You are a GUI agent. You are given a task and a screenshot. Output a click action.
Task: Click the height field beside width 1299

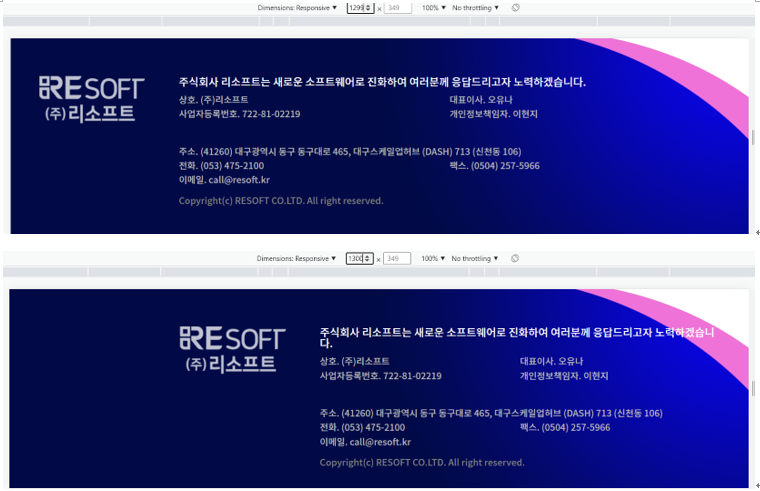click(x=398, y=8)
